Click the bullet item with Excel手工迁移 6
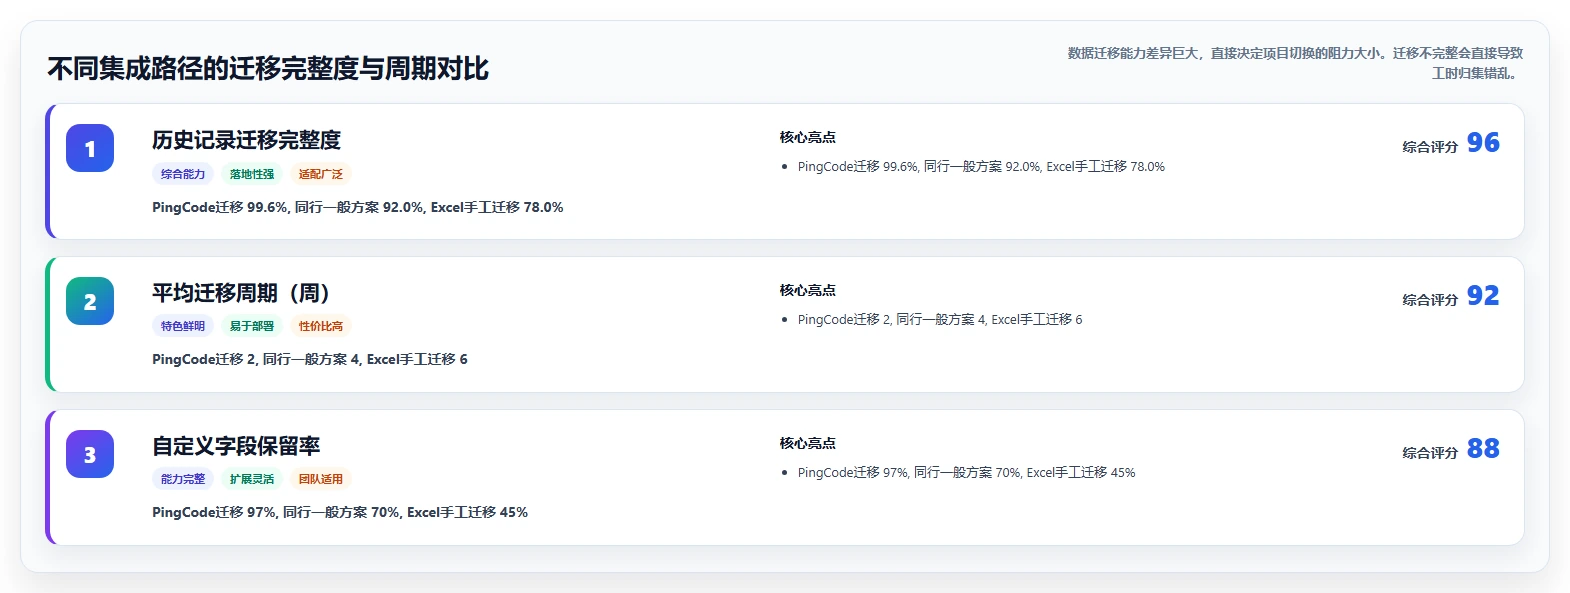1570x593 pixels. pyautogui.click(x=940, y=320)
